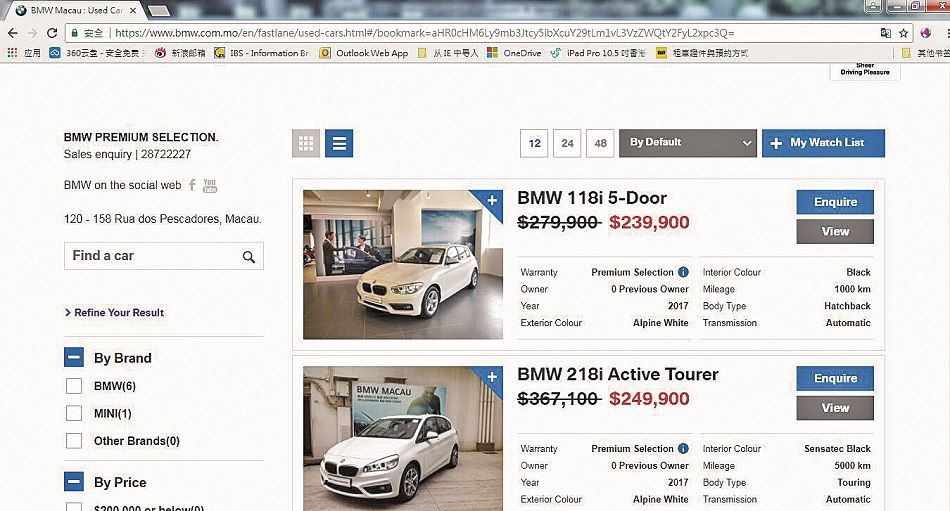The height and width of the screenshot is (511, 950).
Task: Open BMW YouTube channel icon
Action: pyautogui.click(x=210, y=185)
